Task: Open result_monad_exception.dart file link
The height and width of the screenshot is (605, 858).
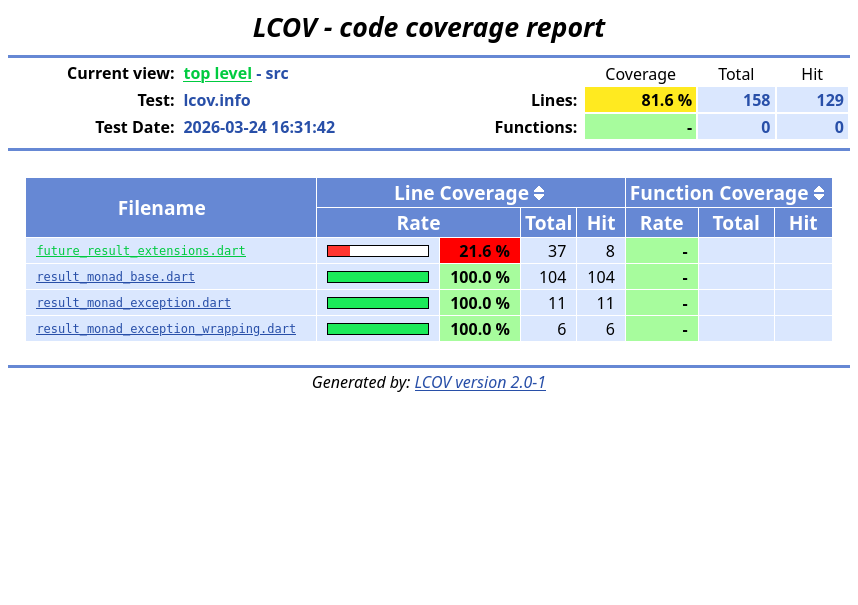Action: 133,303
